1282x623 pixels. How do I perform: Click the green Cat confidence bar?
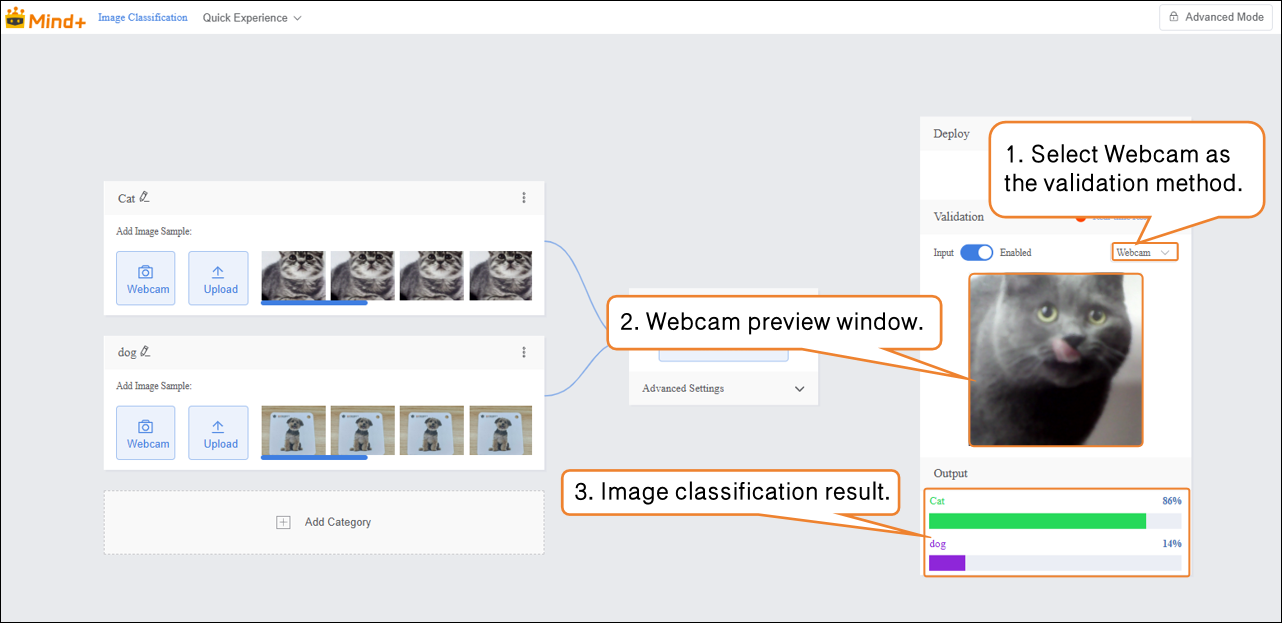[1037, 521]
